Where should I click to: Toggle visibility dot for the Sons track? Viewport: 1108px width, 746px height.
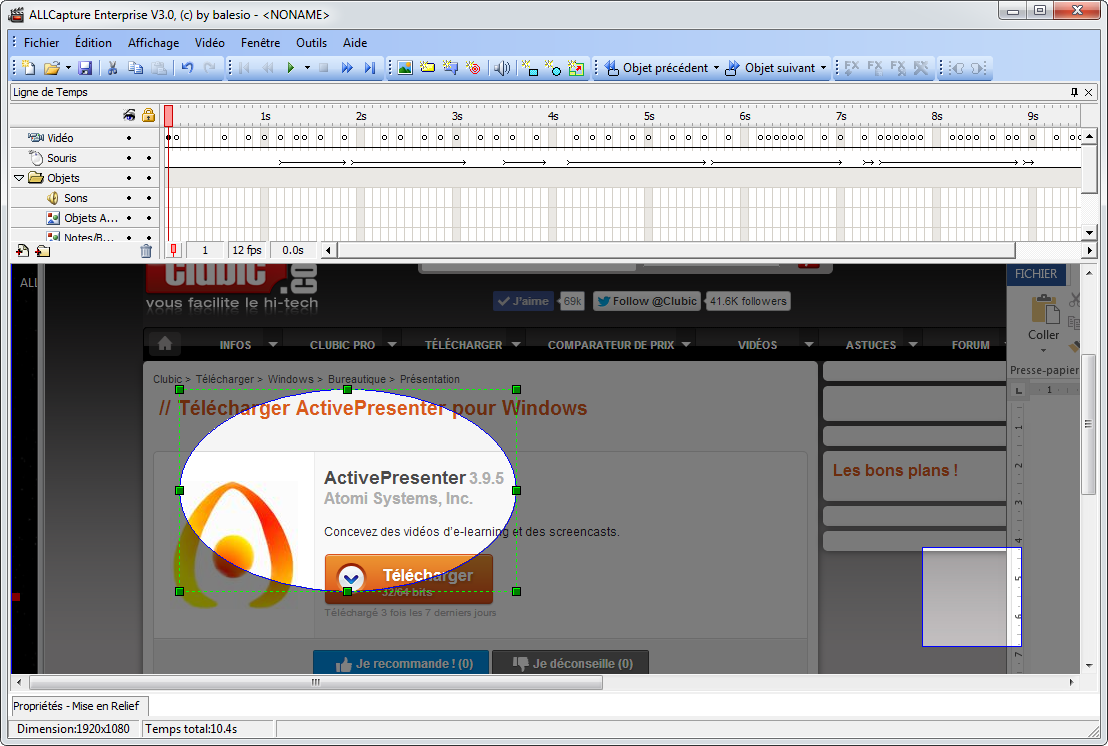click(129, 198)
